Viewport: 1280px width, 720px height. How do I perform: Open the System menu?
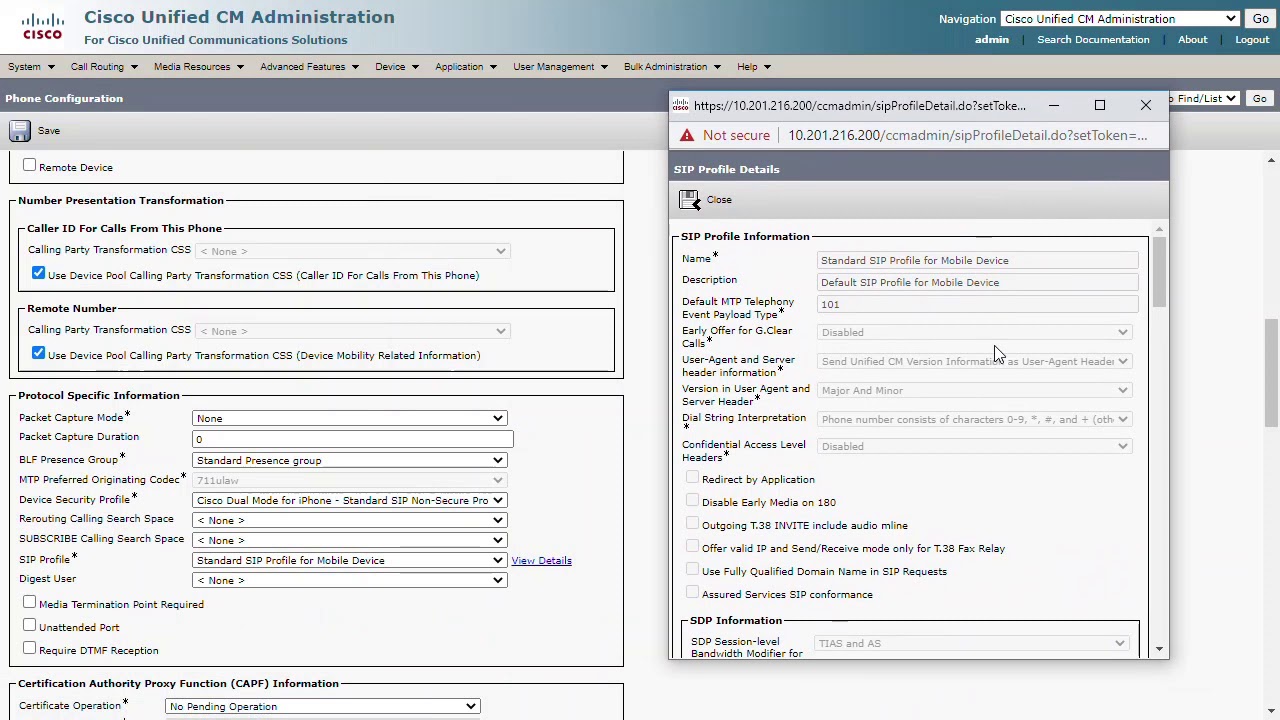[29, 67]
